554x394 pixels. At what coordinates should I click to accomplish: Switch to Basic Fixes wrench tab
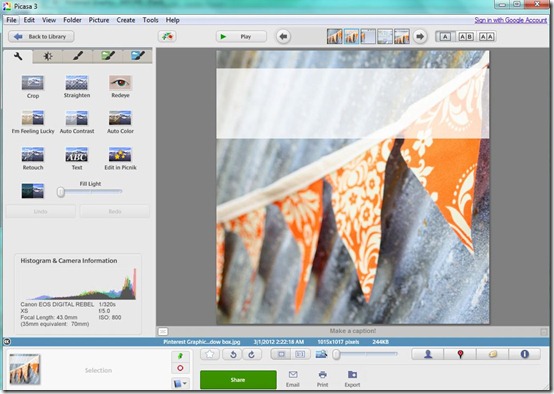coord(18,56)
